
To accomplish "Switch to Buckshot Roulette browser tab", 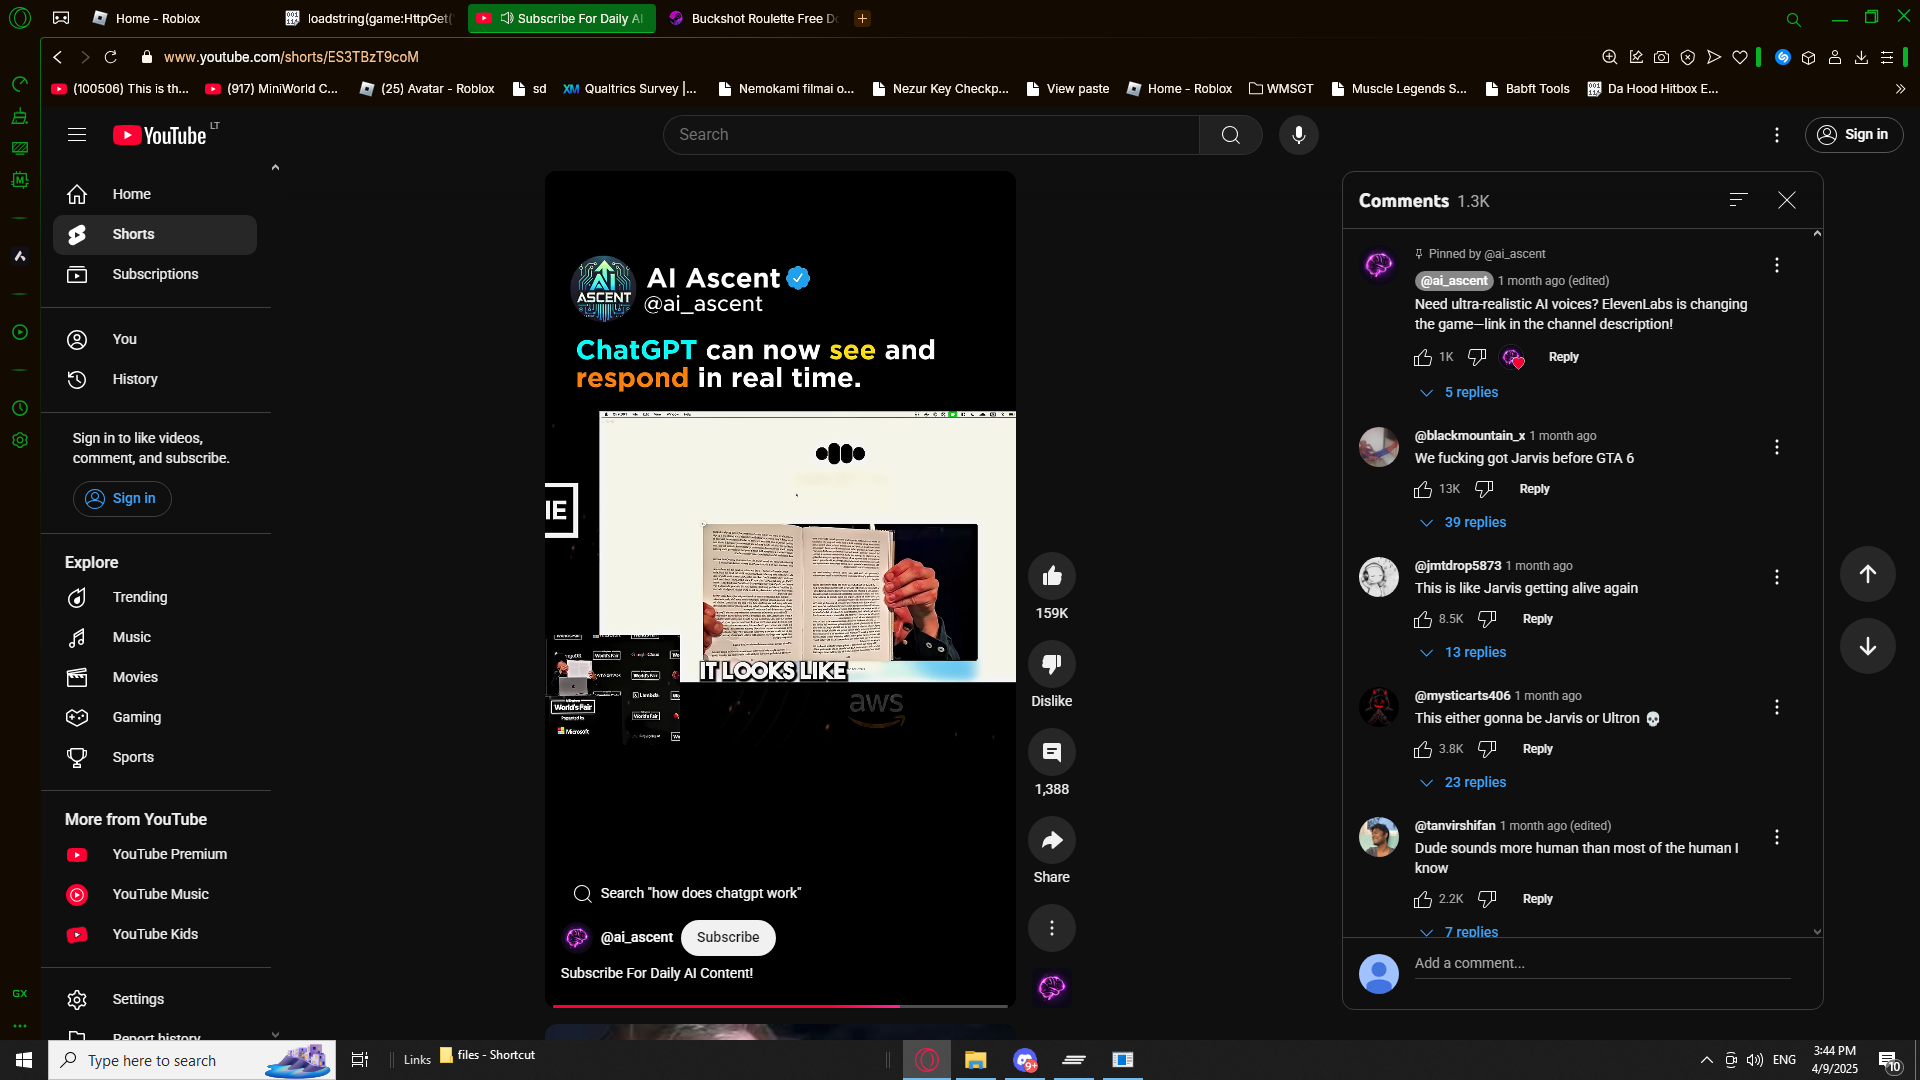I will [755, 18].
